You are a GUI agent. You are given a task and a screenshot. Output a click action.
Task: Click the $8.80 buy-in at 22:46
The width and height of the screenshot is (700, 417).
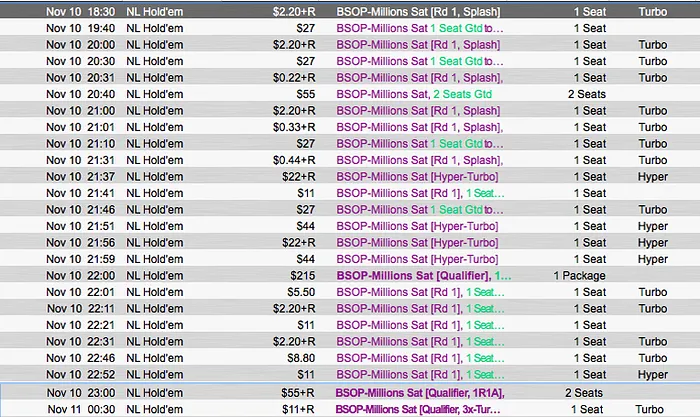(301, 358)
